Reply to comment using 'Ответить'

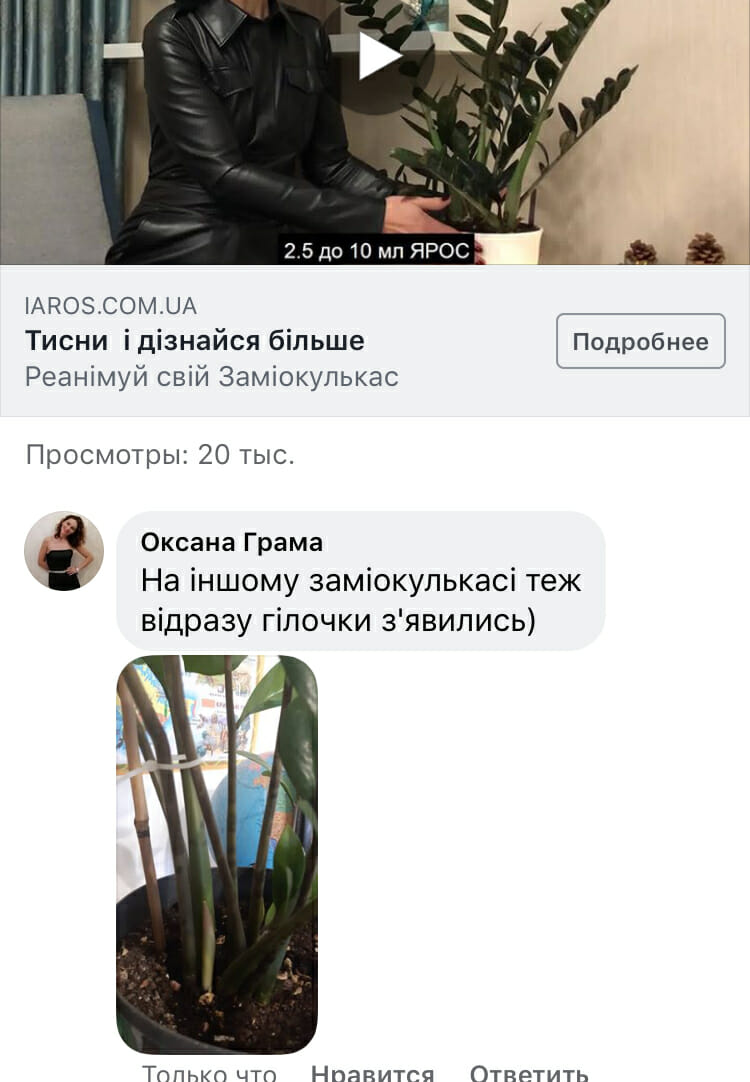pos(529,1072)
